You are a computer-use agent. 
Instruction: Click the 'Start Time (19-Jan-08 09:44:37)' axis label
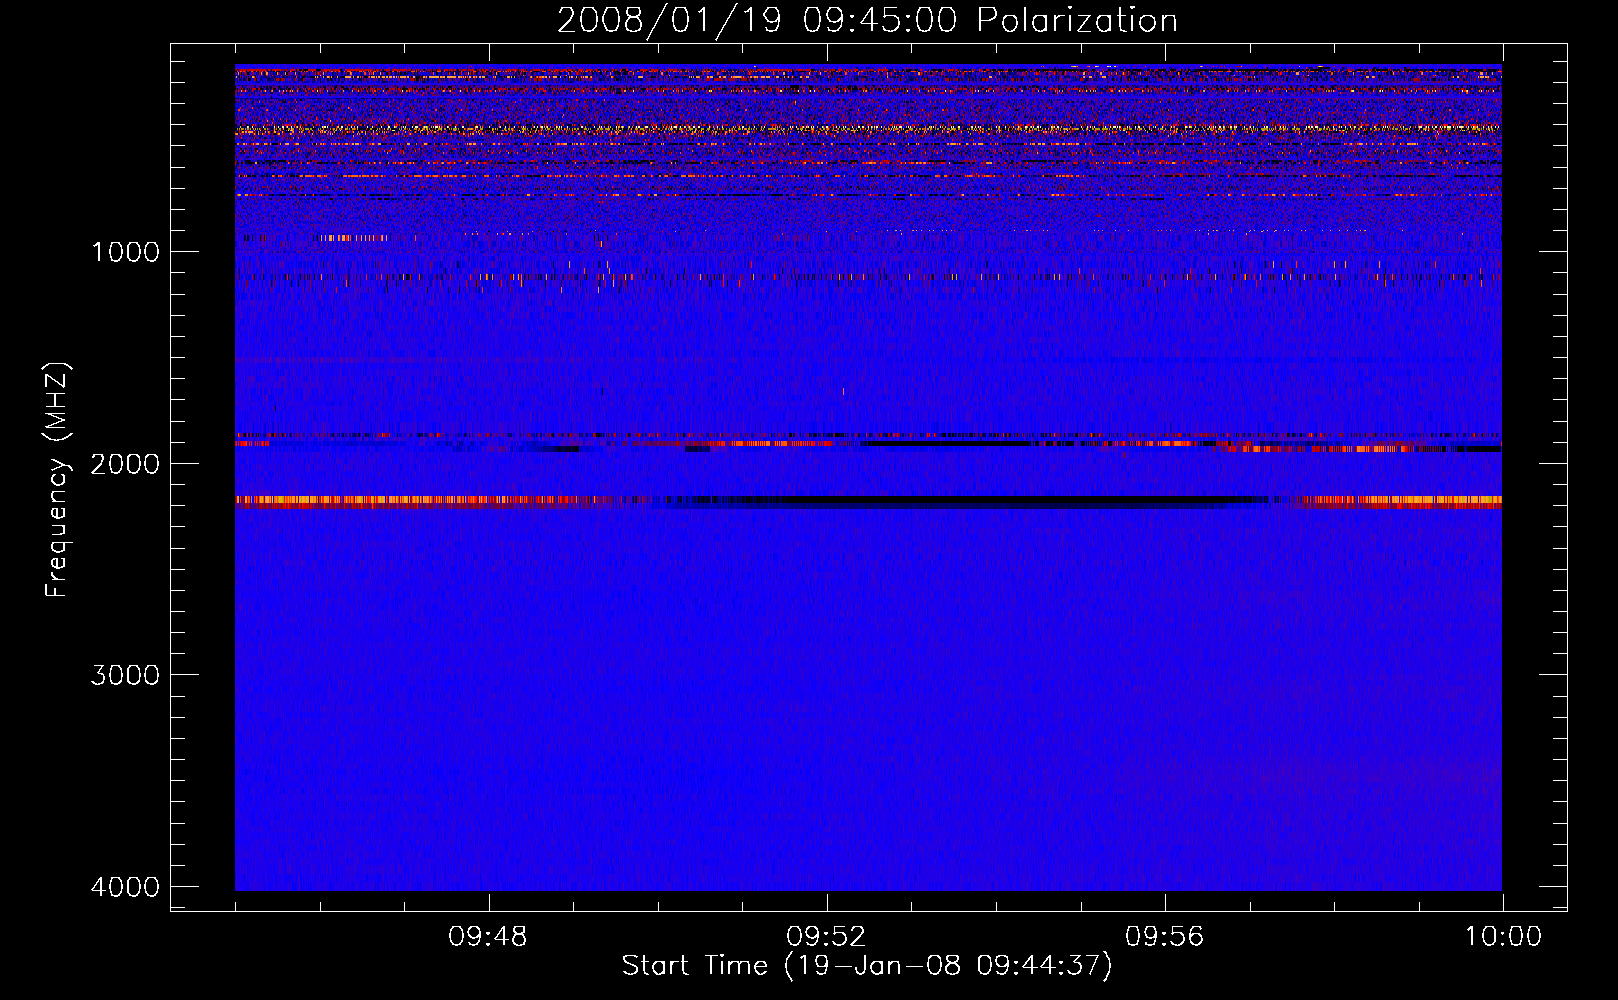tap(867, 966)
